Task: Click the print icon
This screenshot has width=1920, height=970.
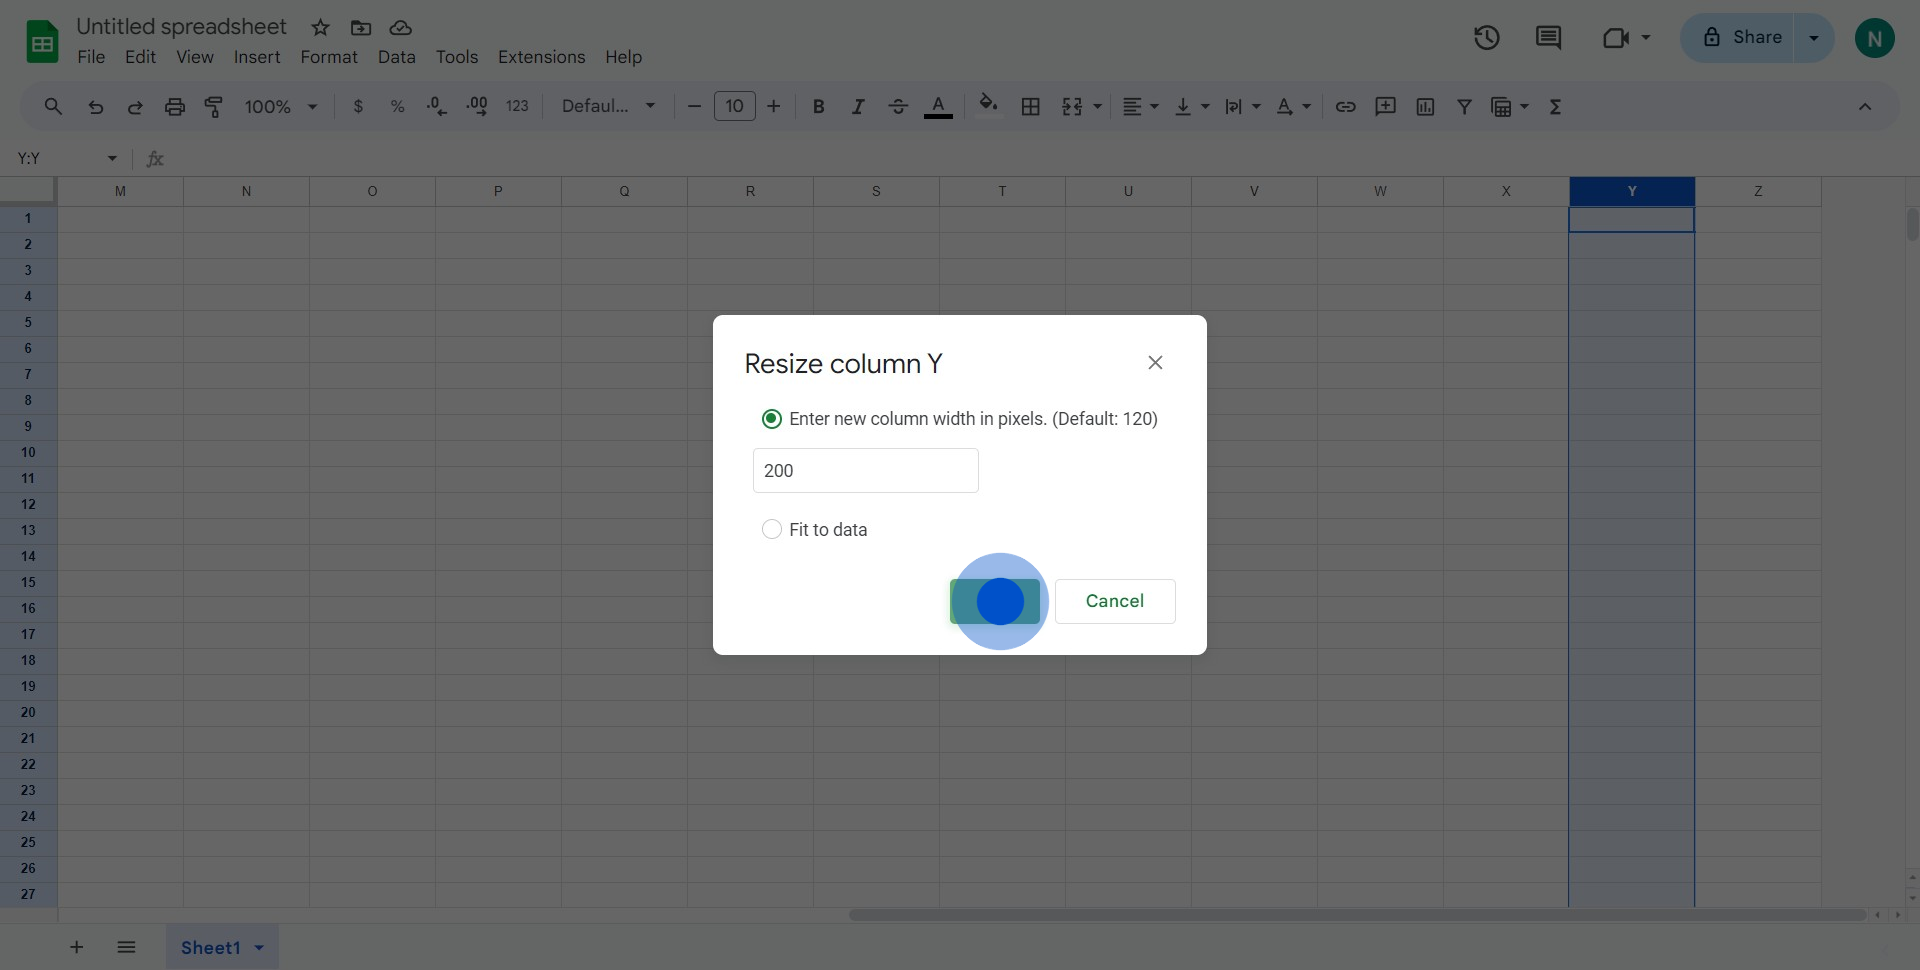Action: (x=175, y=106)
